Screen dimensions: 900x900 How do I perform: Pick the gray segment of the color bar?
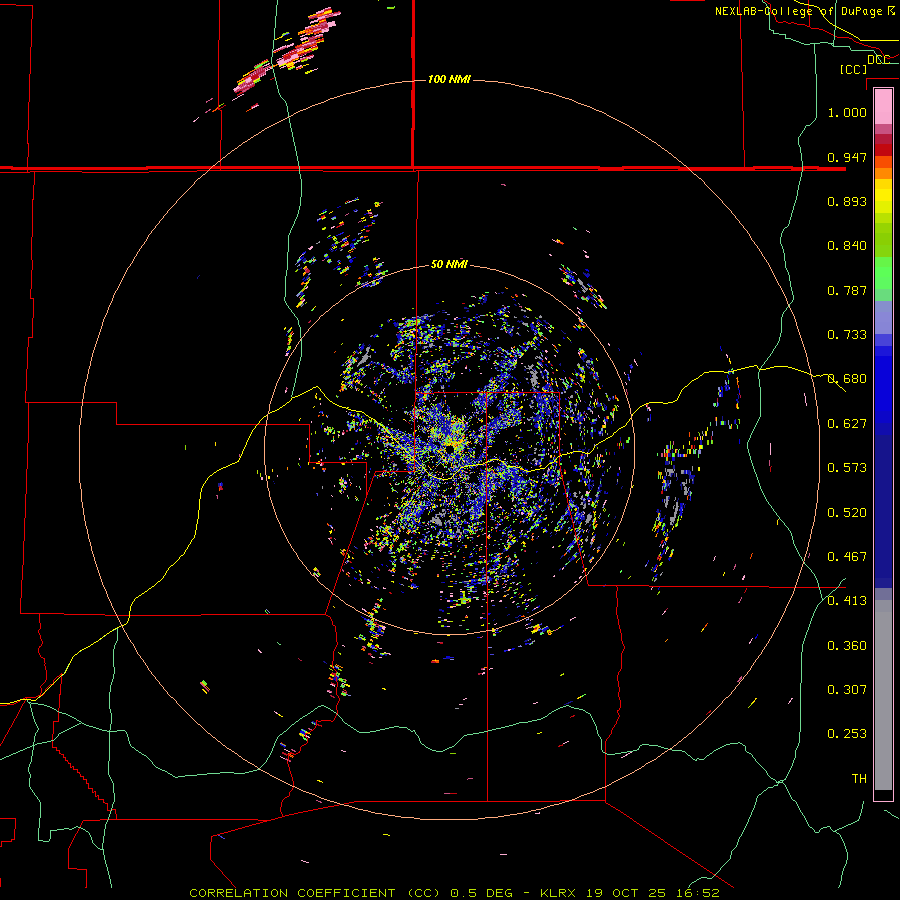point(883,695)
